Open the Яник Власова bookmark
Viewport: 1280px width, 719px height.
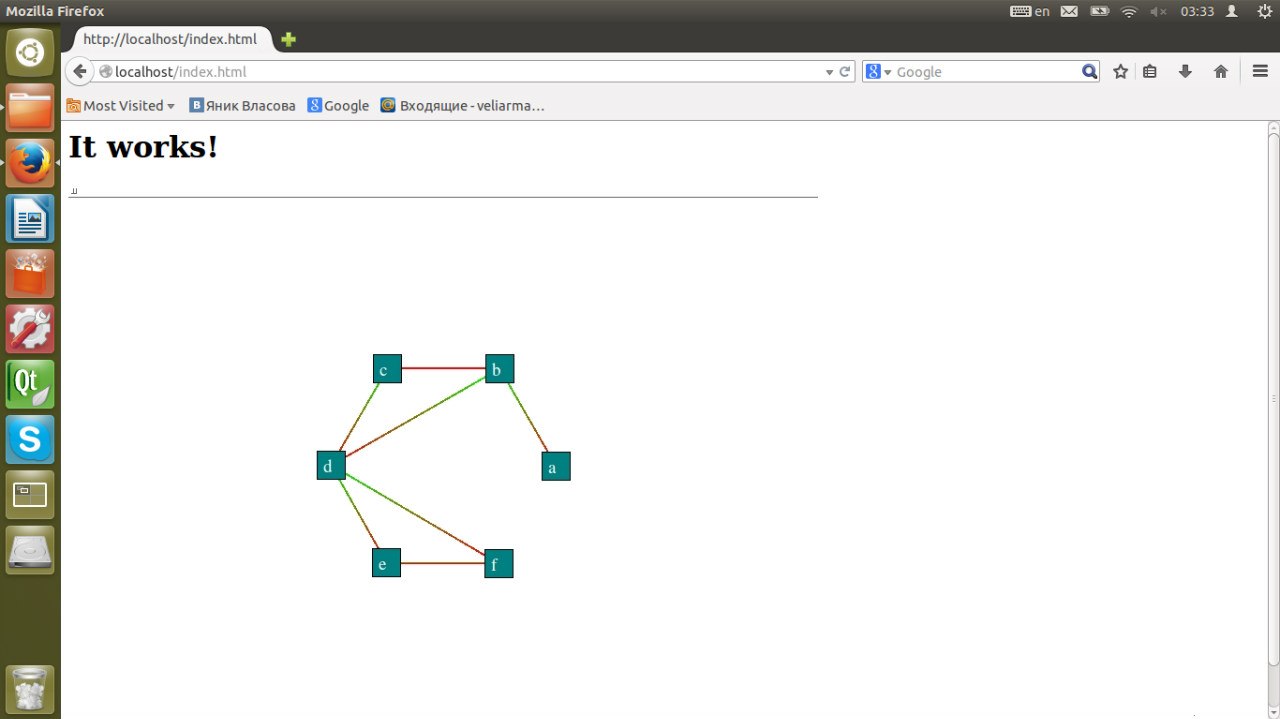click(242, 105)
